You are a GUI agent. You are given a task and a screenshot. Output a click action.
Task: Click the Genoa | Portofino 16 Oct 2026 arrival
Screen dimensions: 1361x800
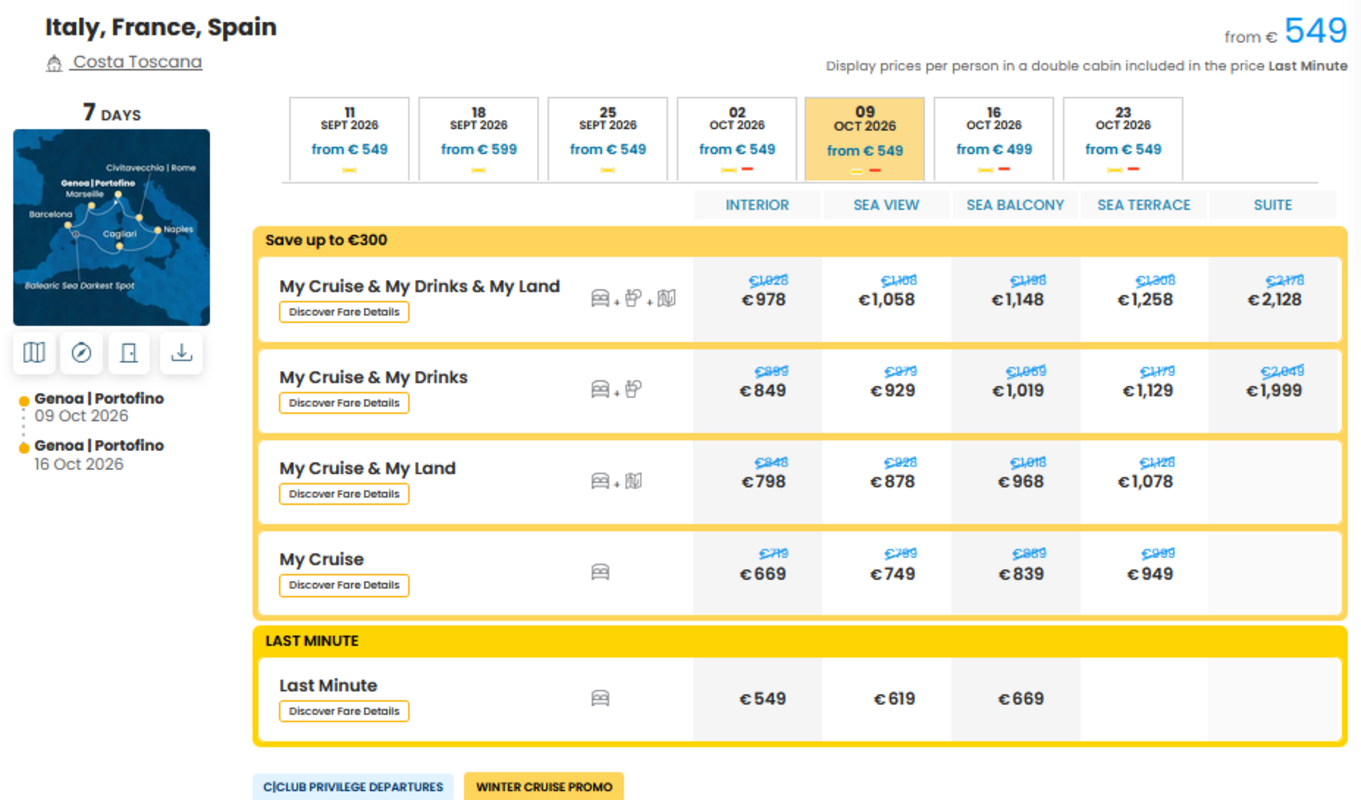(x=98, y=454)
